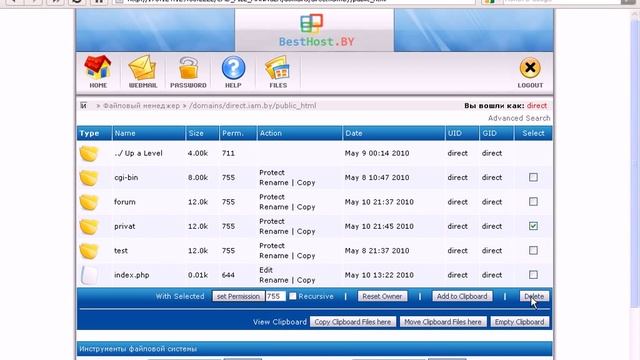Viewport: 640px width, 360px height.
Task: Click Copy Clipboard Files here button
Action: coord(353,322)
